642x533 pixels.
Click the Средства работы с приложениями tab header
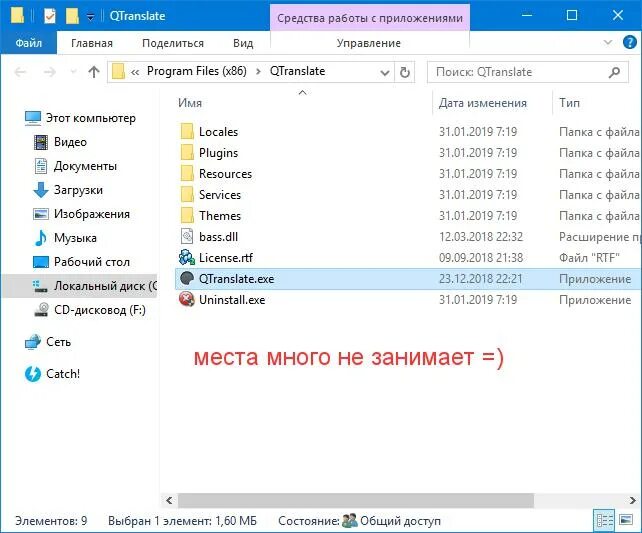tap(370, 18)
